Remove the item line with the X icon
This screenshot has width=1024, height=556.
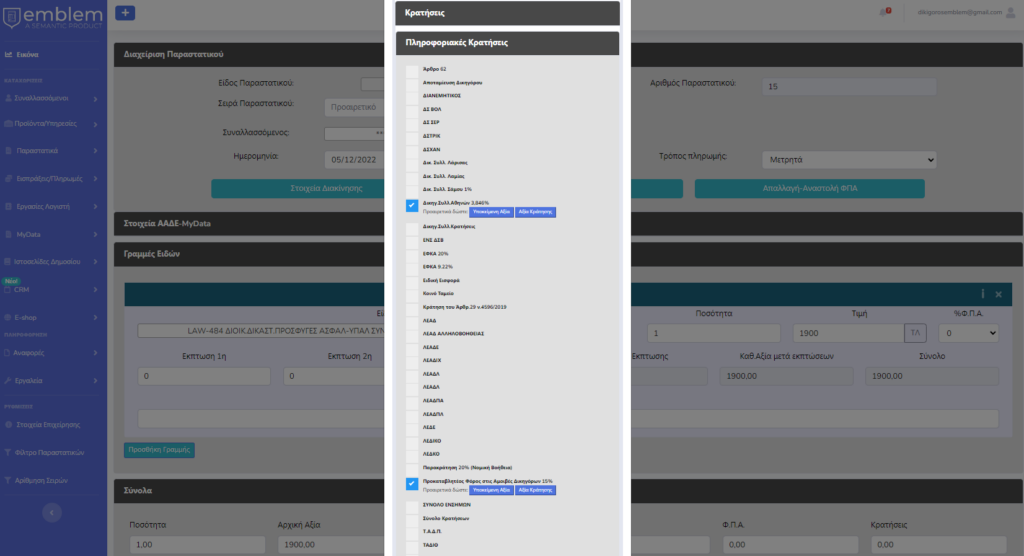[998, 294]
